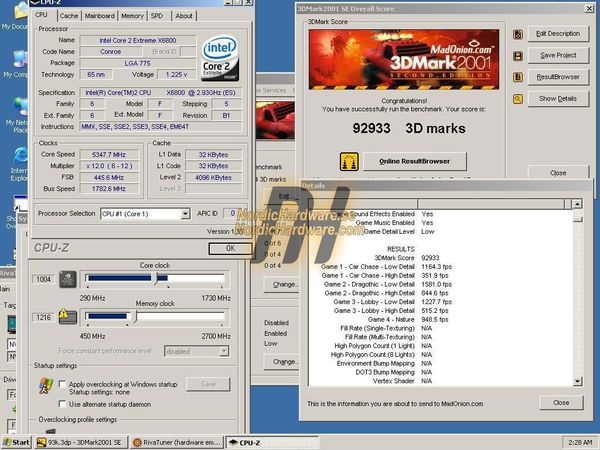This screenshot has height=450, width=600.
Task: Switch to 93k.3dp 3DMark2001 SE taskbar item
Action: pyautogui.click(x=81, y=442)
